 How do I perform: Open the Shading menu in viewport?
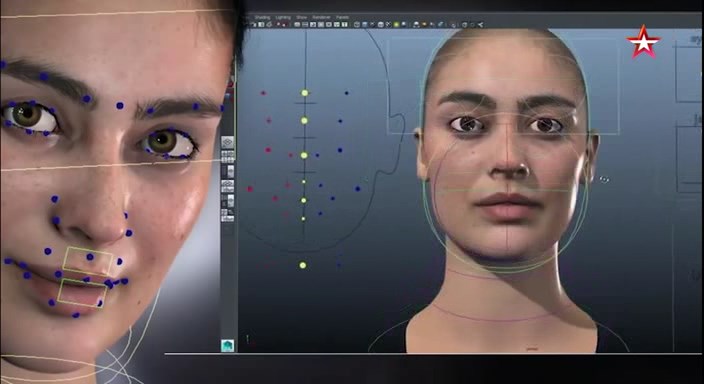point(263,18)
